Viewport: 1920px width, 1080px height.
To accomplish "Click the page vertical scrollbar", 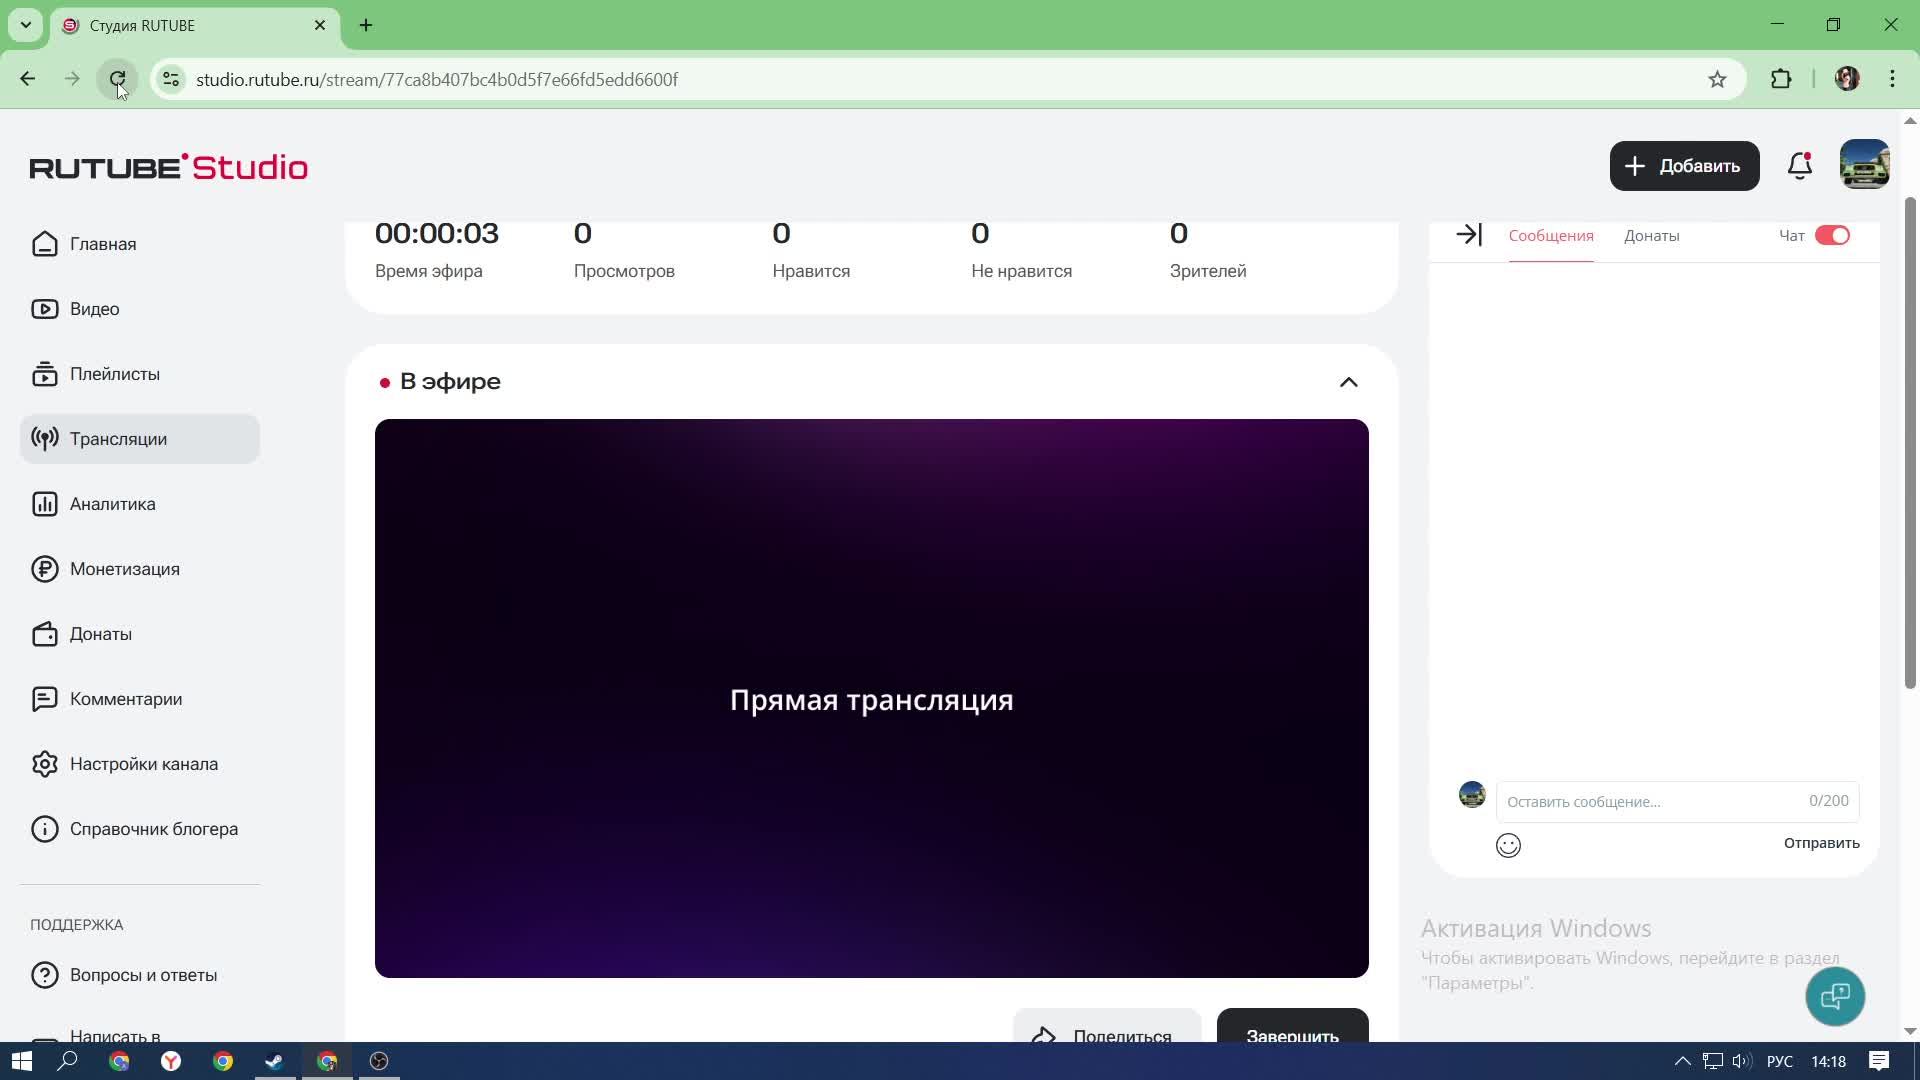I will [x=1909, y=440].
